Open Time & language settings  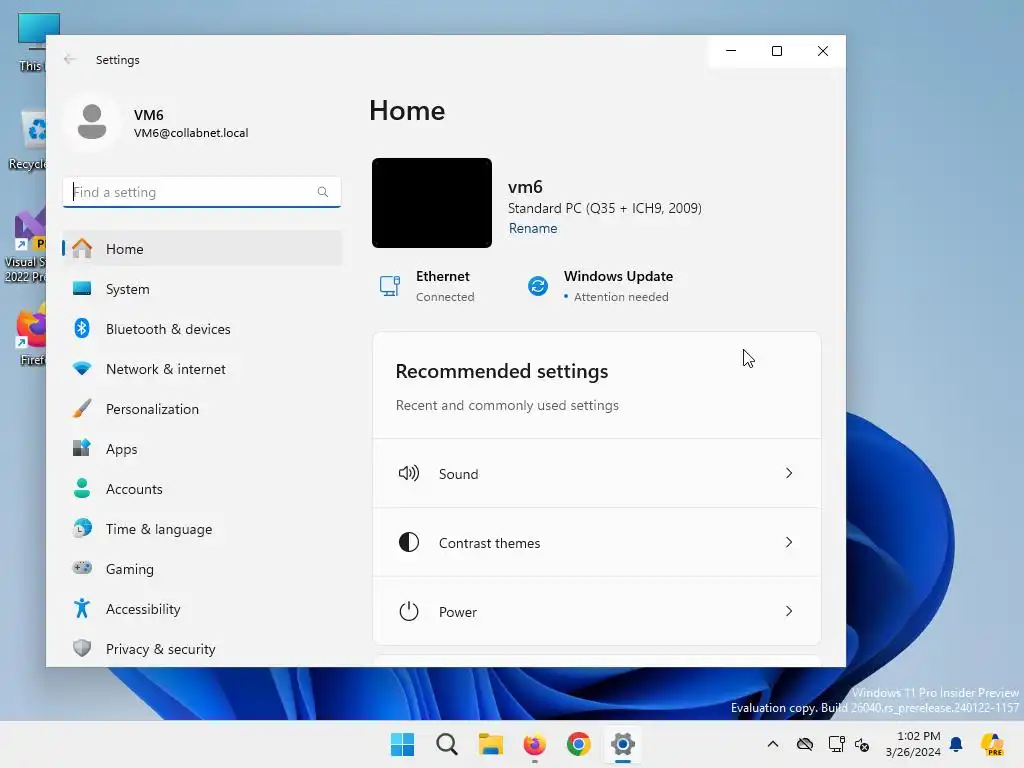[x=202, y=529]
